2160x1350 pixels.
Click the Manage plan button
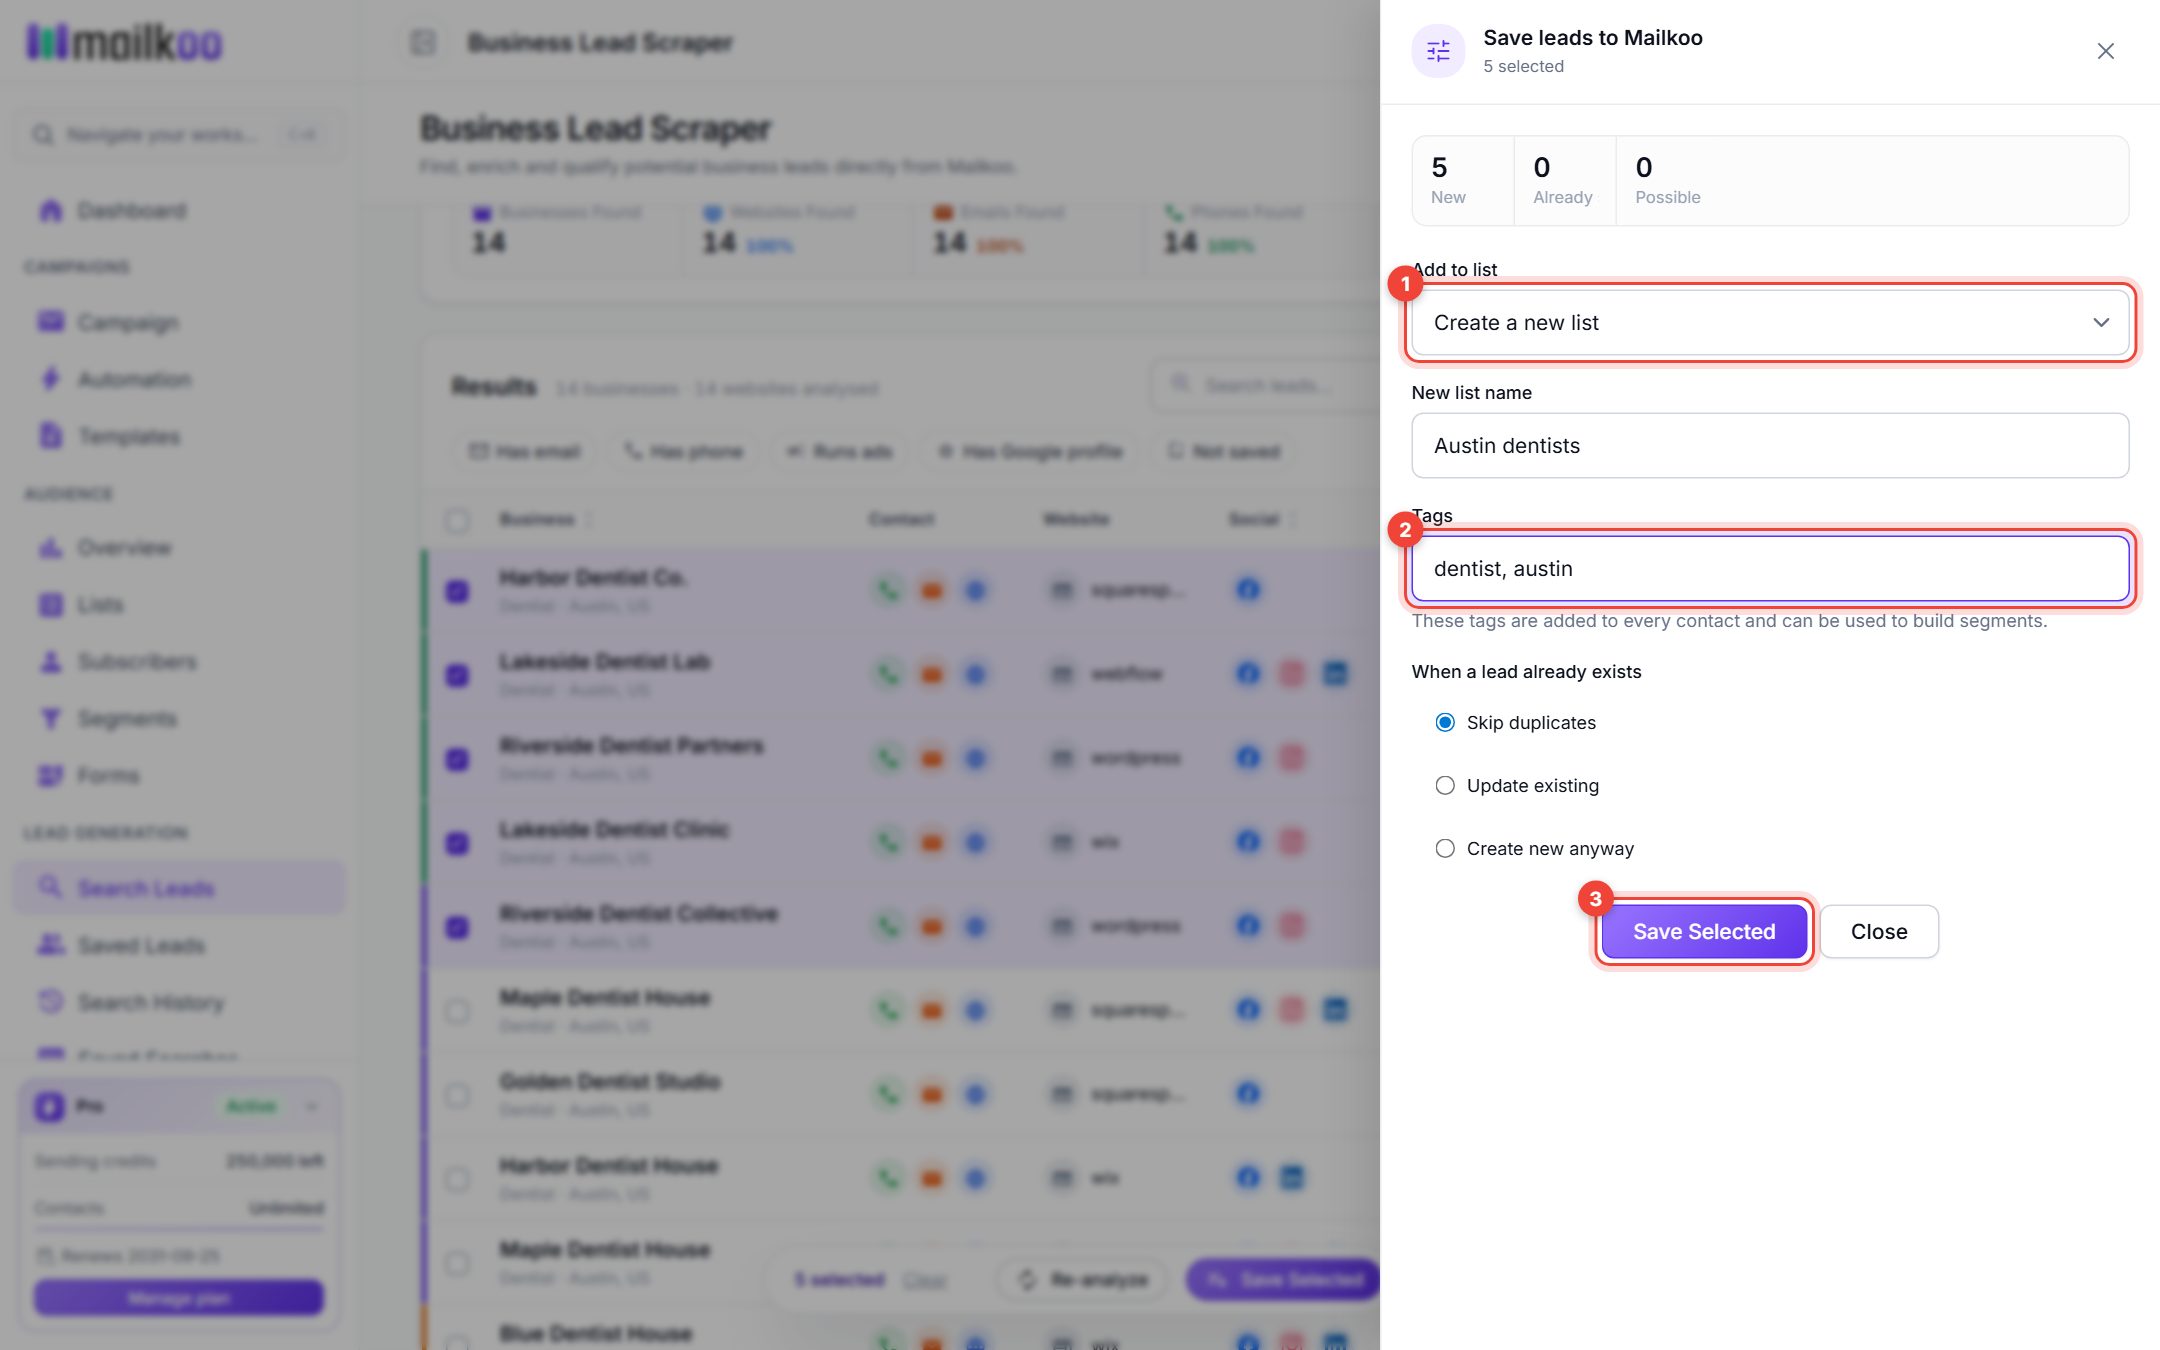(x=179, y=1298)
